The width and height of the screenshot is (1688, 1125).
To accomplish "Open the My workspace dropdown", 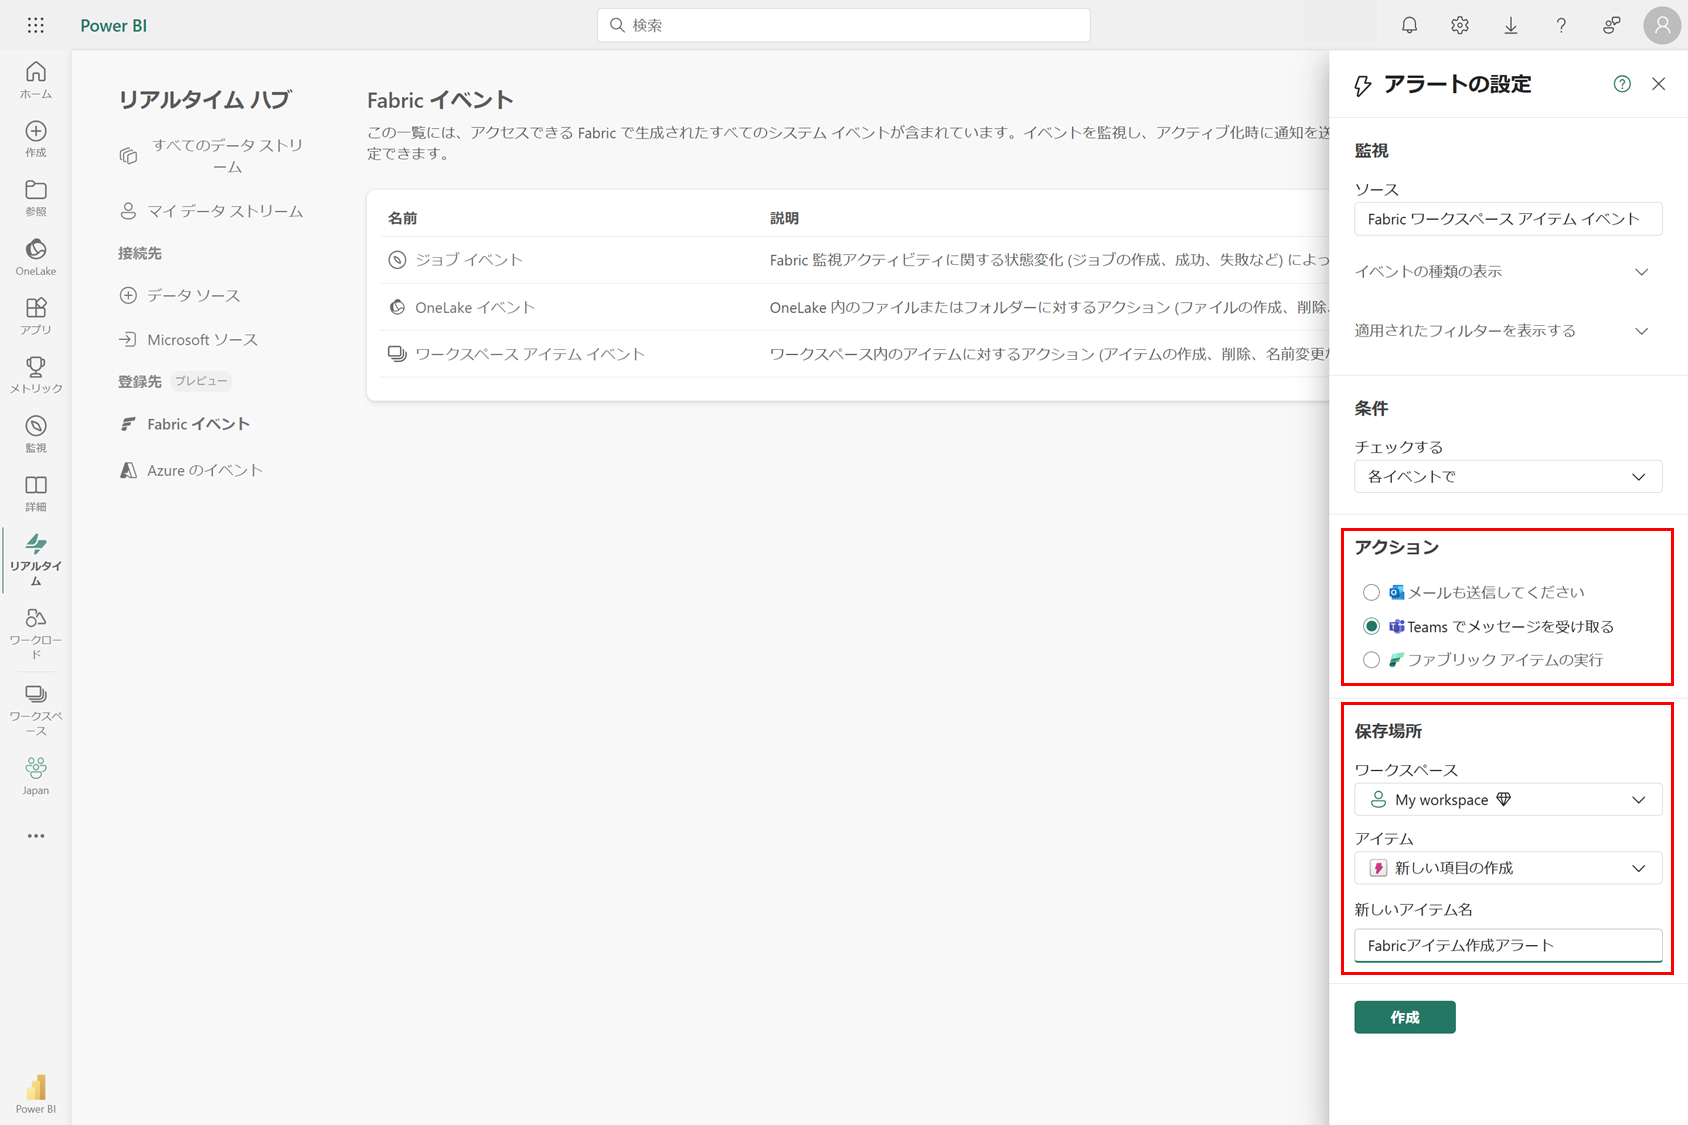I will [x=1508, y=800].
